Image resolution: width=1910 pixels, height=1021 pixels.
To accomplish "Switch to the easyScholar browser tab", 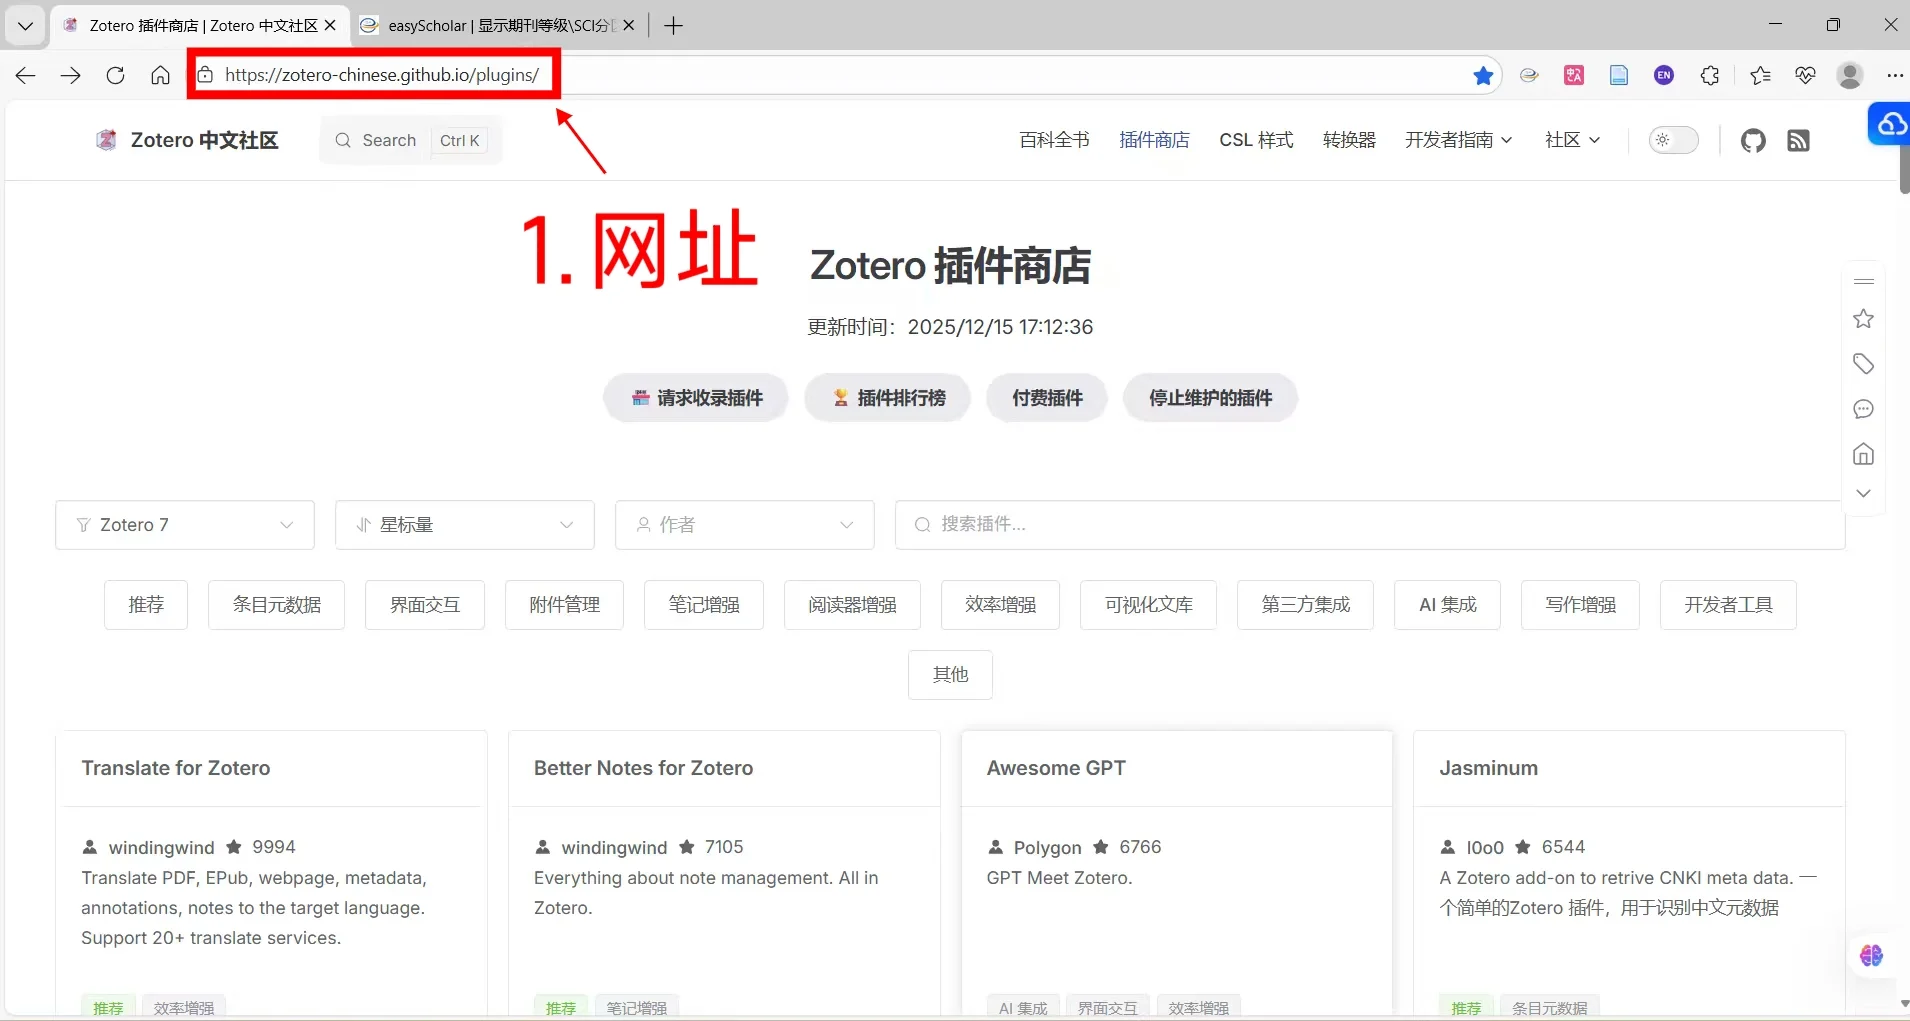I will coord(490,26).
